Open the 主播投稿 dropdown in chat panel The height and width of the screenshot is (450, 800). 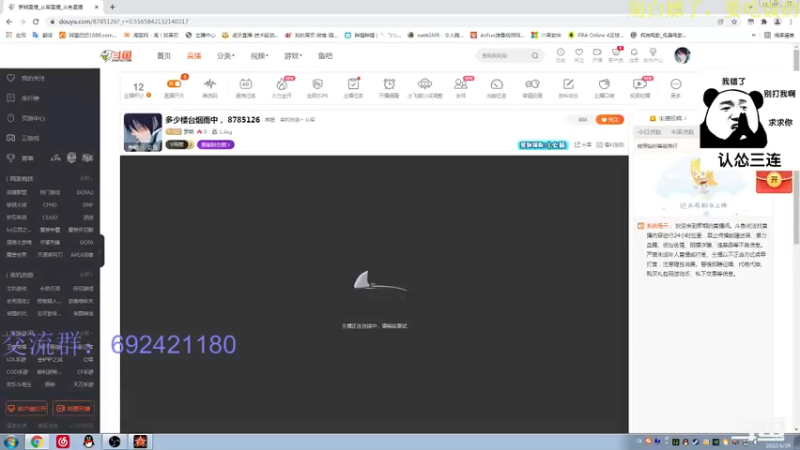668,118
